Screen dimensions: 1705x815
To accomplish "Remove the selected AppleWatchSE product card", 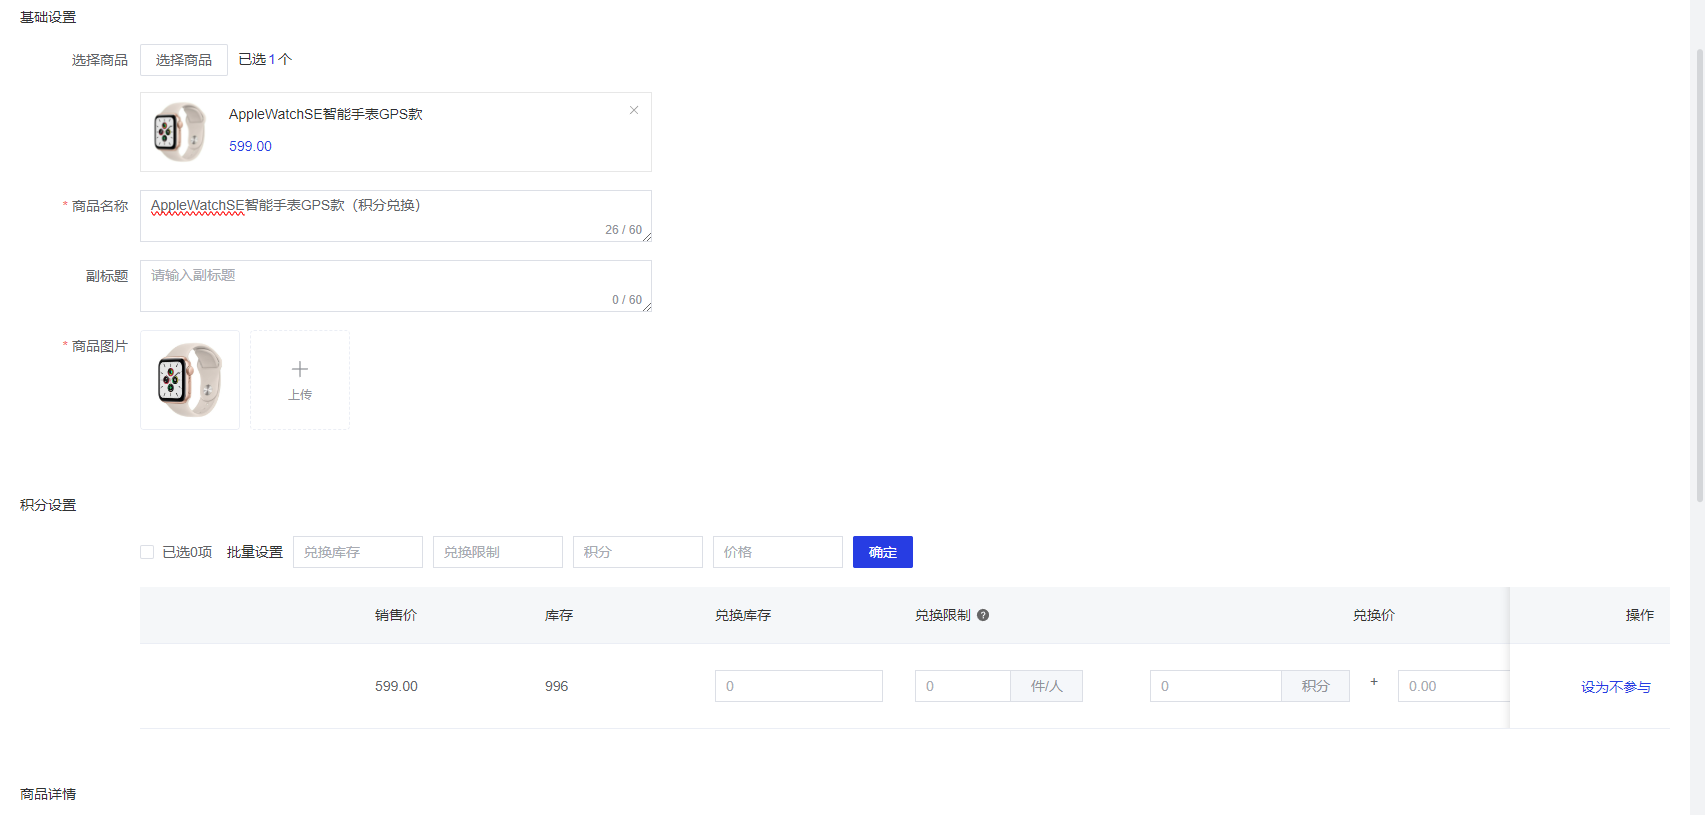I will tap(633, 110).
